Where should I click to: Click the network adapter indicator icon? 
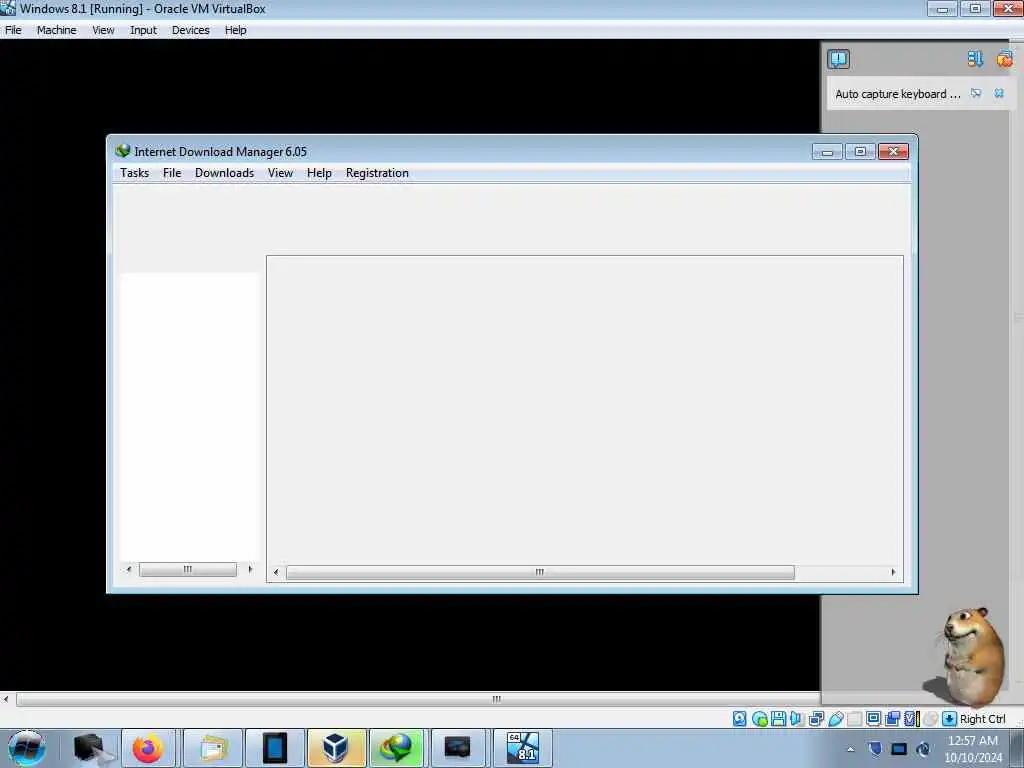pos(816,719)
